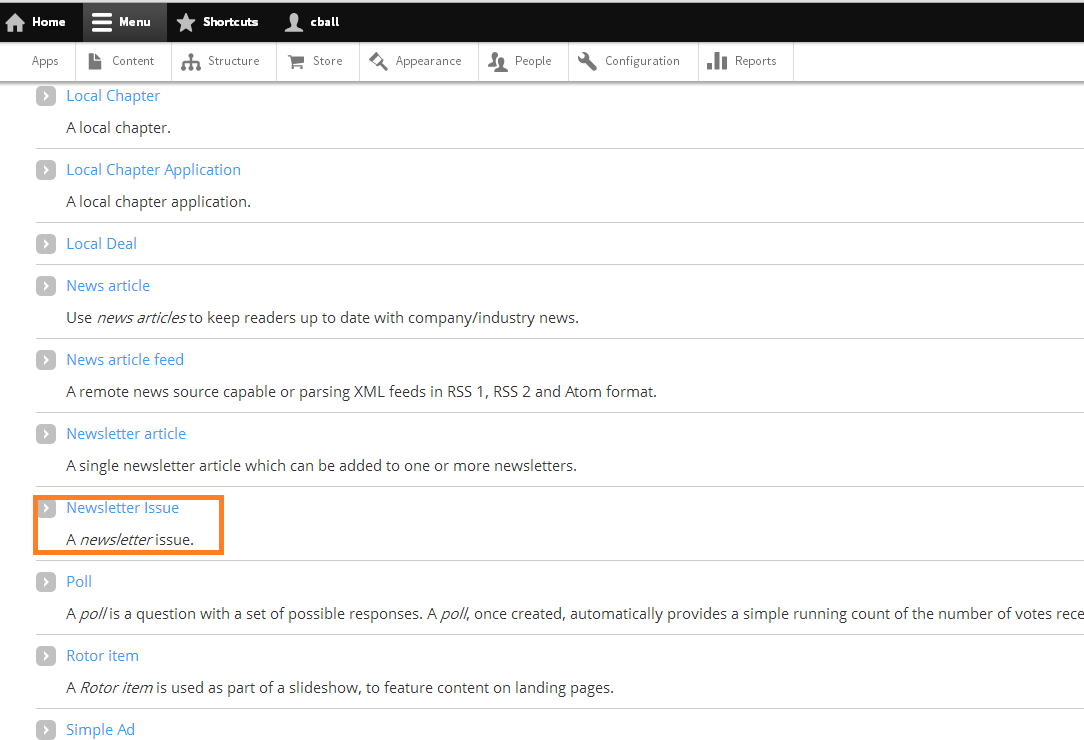Click the news articles company/industry description
1084x740 pixels.
tap(322, 318)
